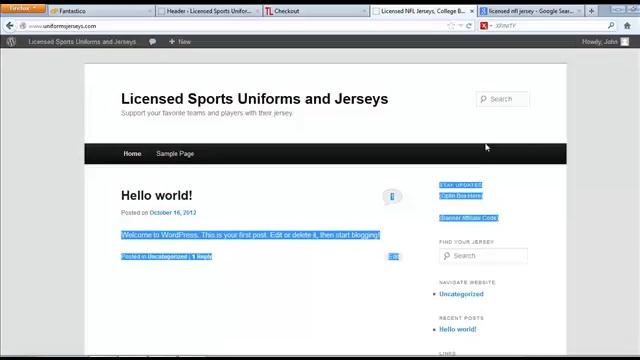The image size is (640, 360).
Task: Open the Uncategorized link in post footer
Action: click(167, 256)
